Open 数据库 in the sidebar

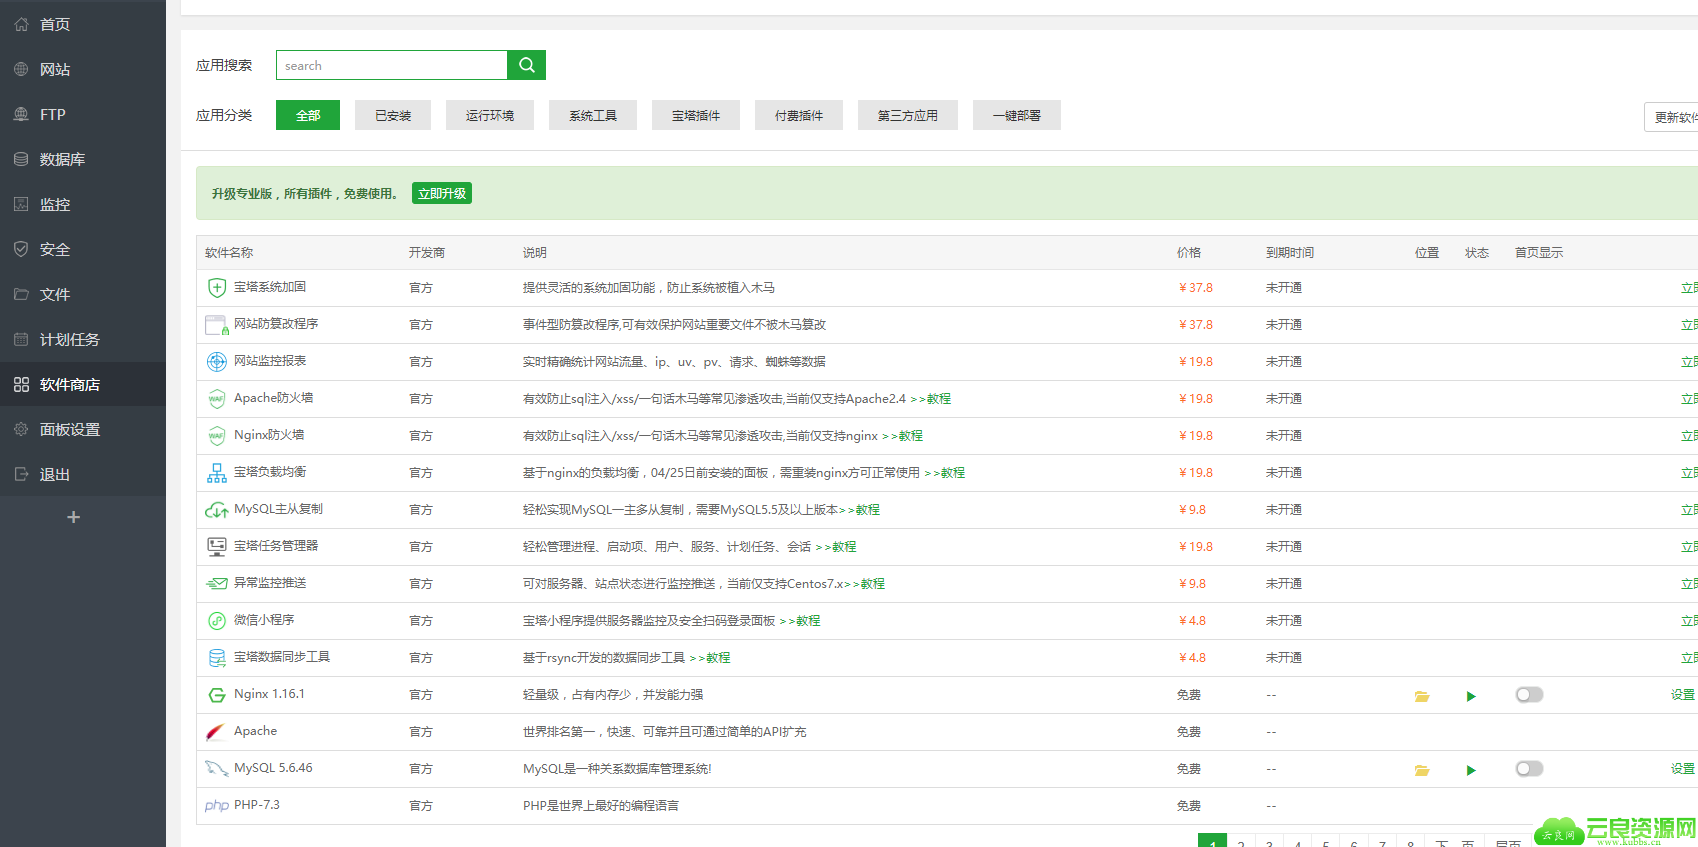click(x=83, y=159)
